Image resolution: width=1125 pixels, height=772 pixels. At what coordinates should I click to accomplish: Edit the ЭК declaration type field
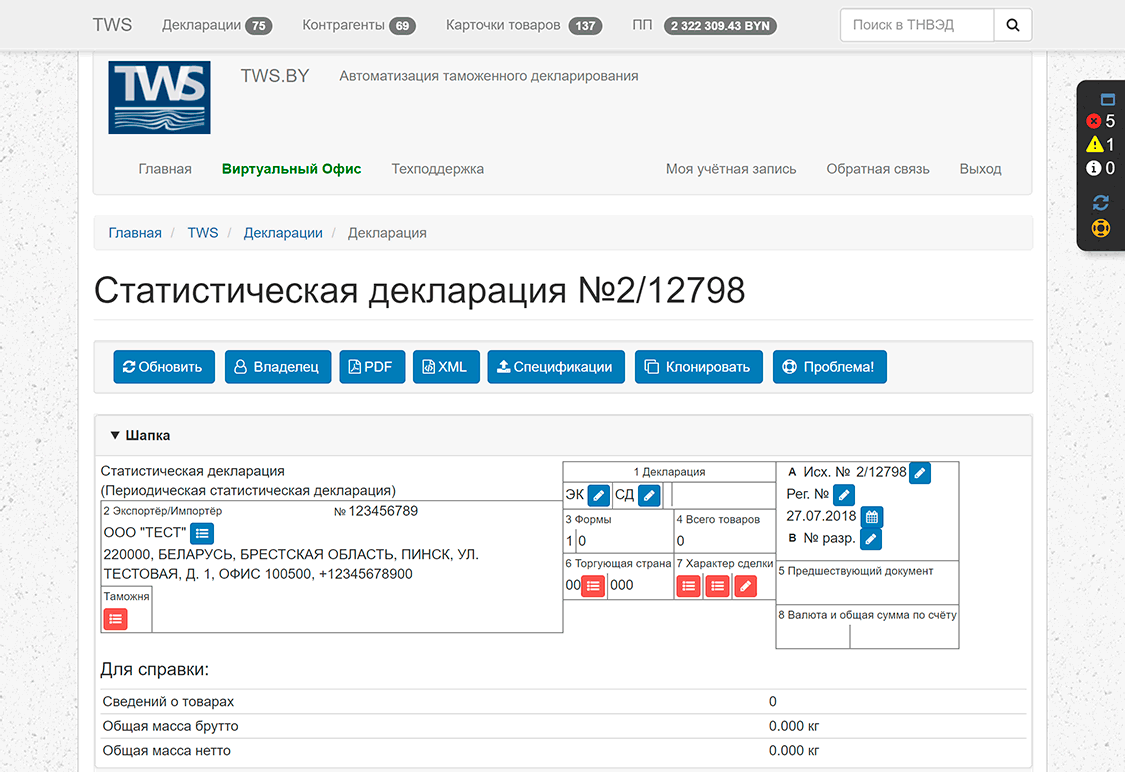(x=598, y=495)
